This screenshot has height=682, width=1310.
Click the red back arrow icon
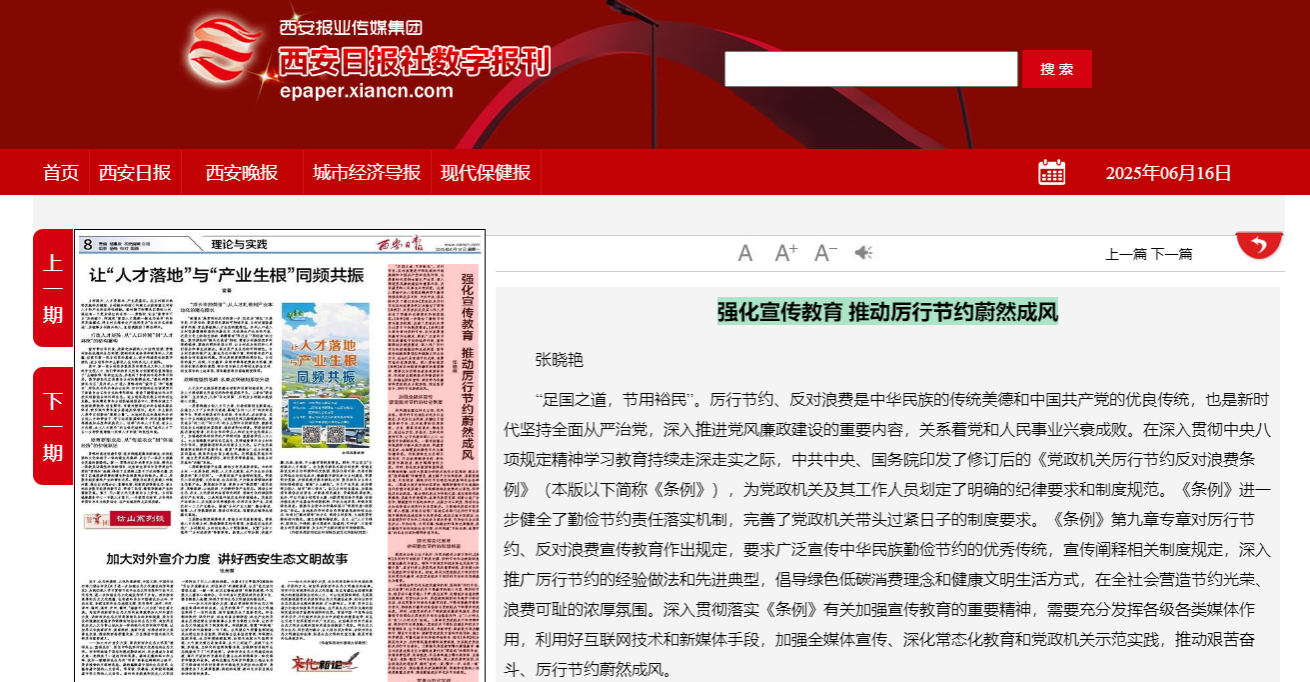(x=1259, y=244)
